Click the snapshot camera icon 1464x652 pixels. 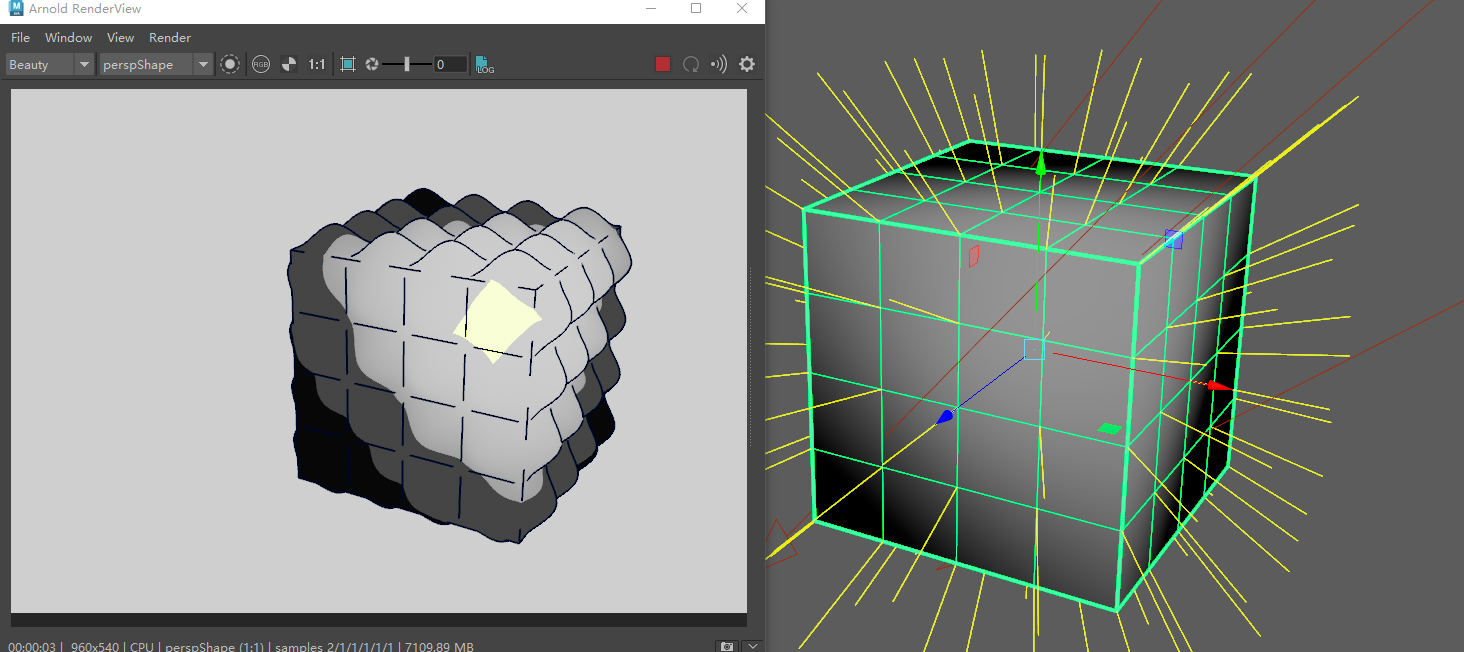(726, 646)
